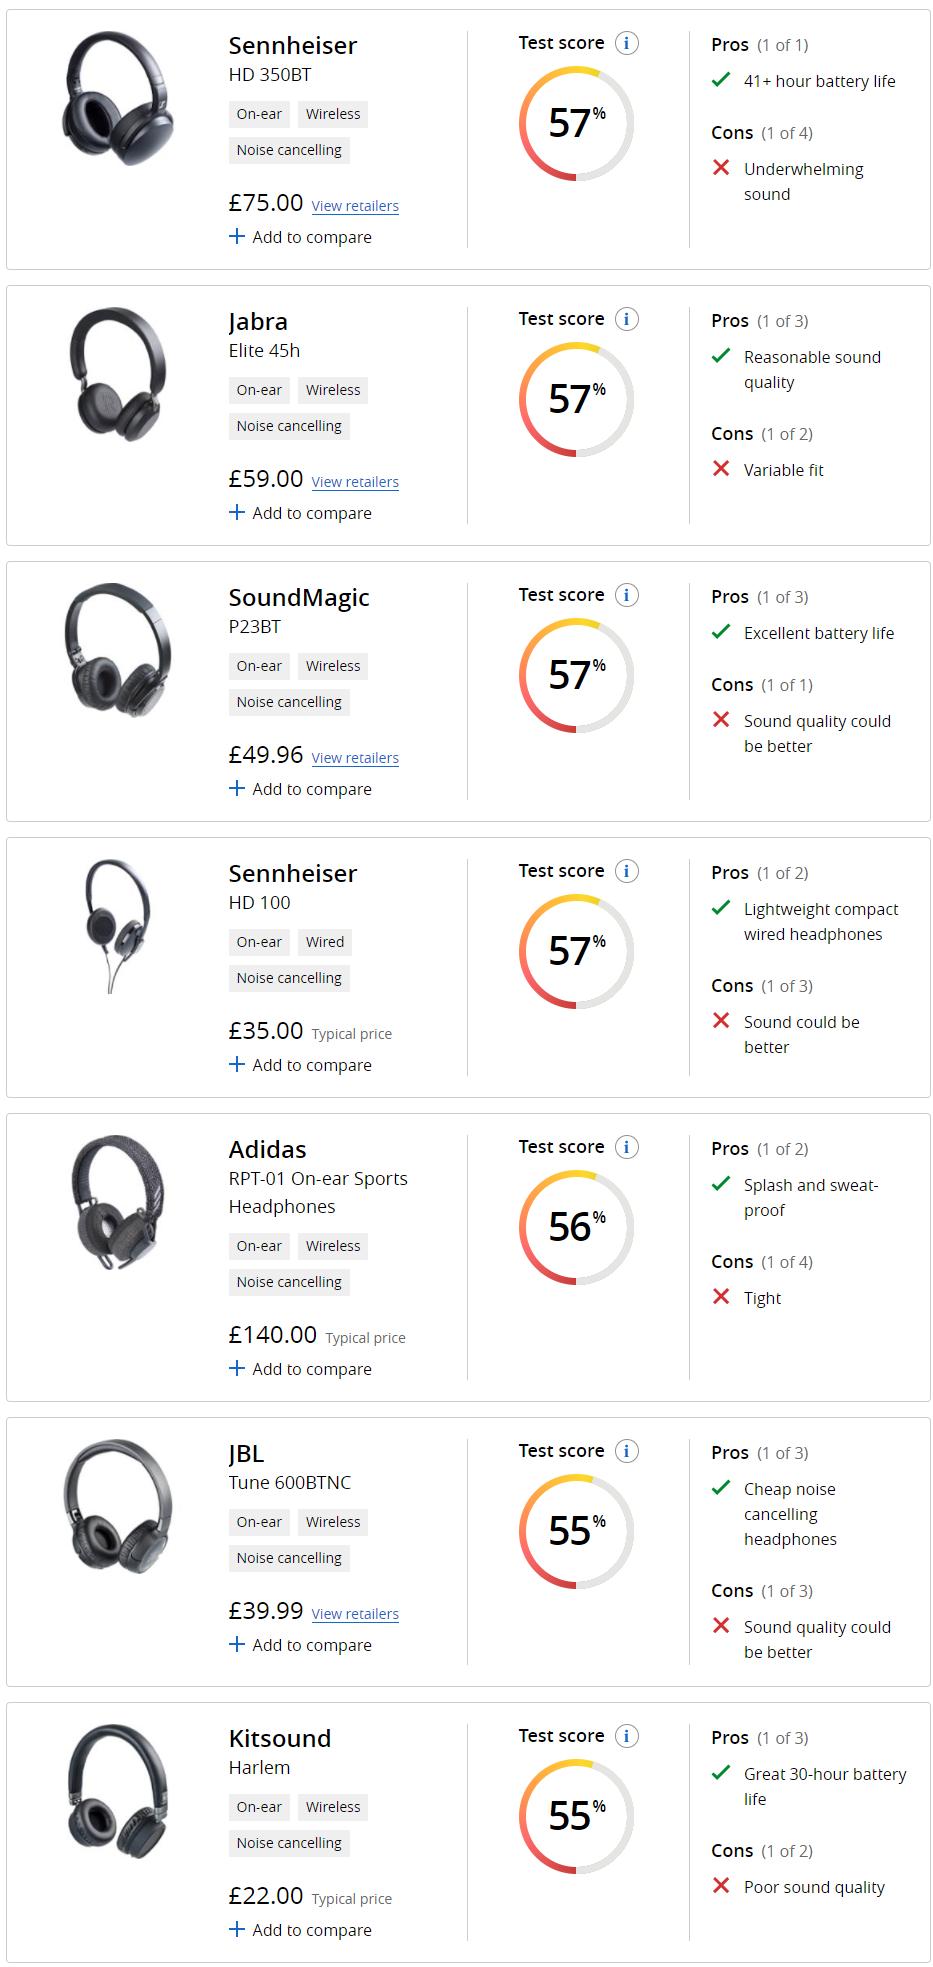Open View retailers link for JBL Tune 600BTNC
The image size is (933, 1967).
355,1614
